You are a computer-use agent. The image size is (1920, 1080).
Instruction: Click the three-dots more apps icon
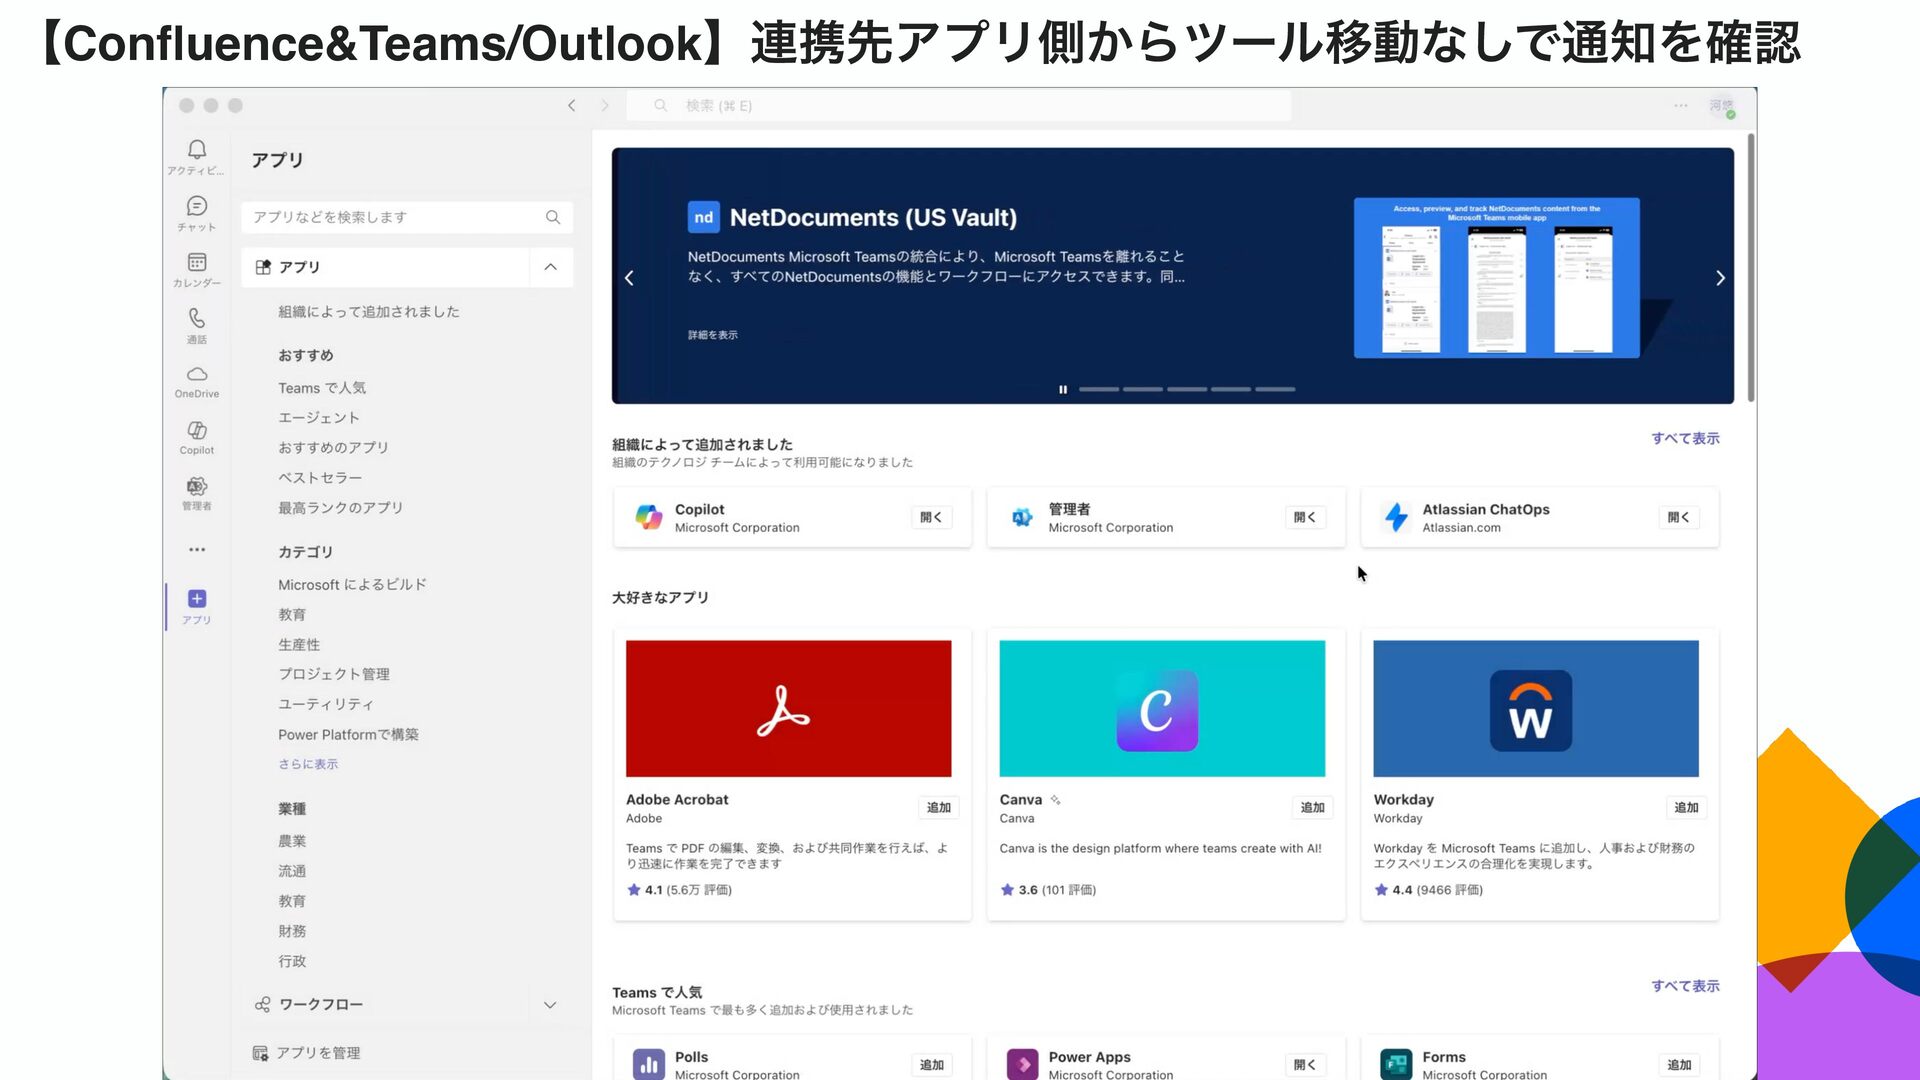tap(197, 549)
